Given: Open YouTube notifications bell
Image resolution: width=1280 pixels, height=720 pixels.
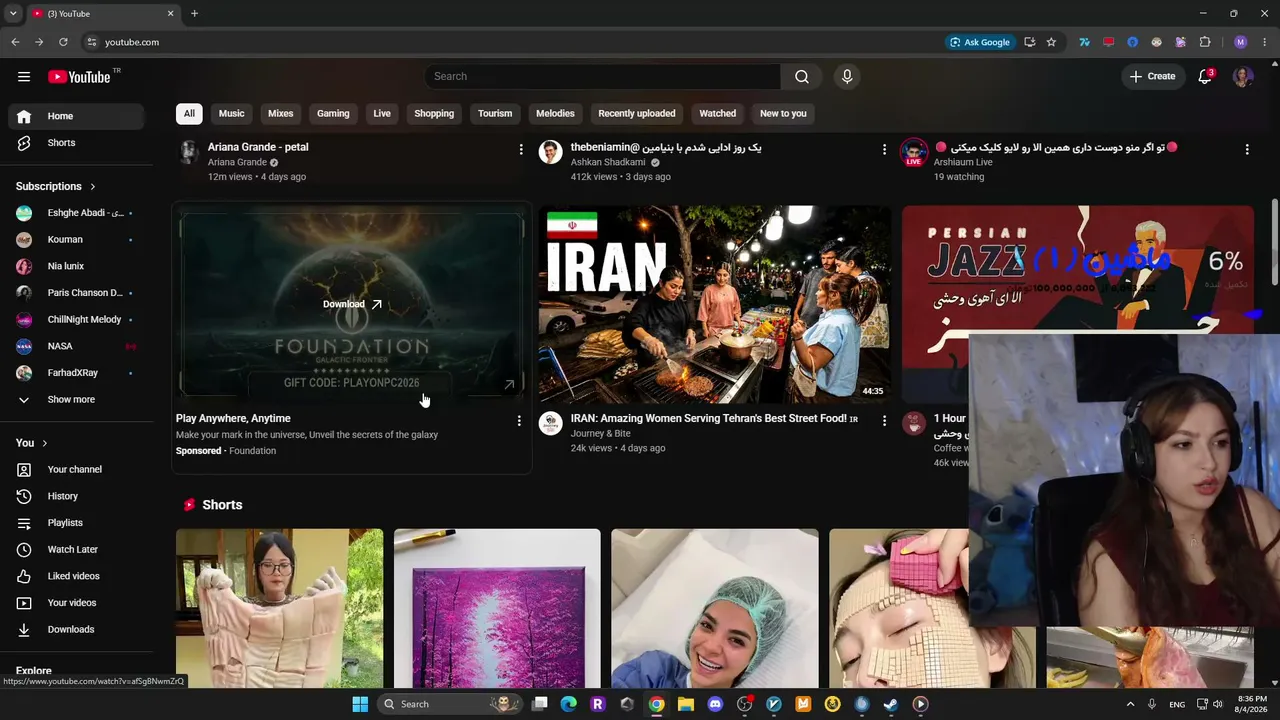Looking at the screenshot, I should [1205, 77].
